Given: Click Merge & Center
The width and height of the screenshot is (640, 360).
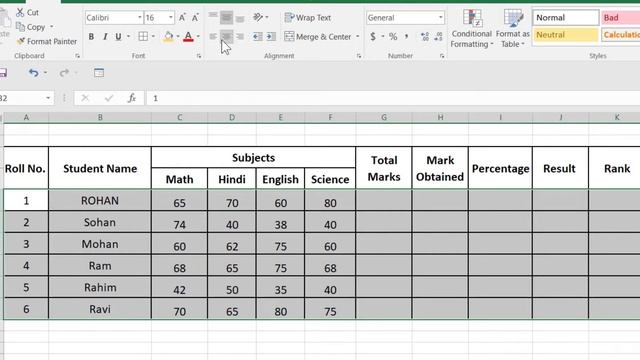Looking at the screenshot, I should pos(318,37).
